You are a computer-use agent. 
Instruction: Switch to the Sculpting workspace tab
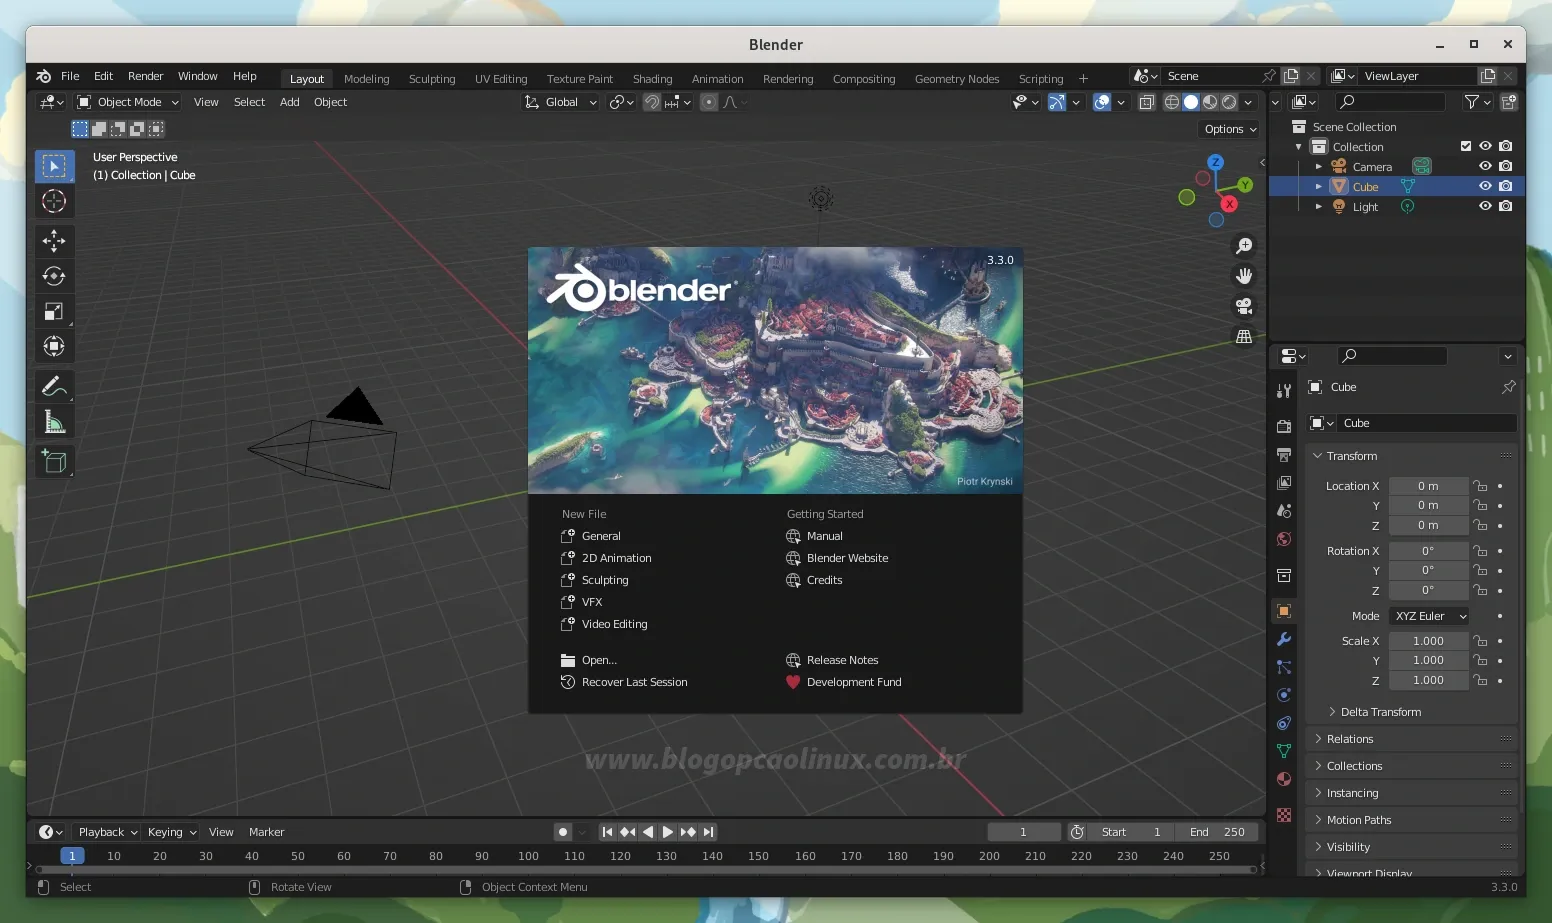pos(432,79)
